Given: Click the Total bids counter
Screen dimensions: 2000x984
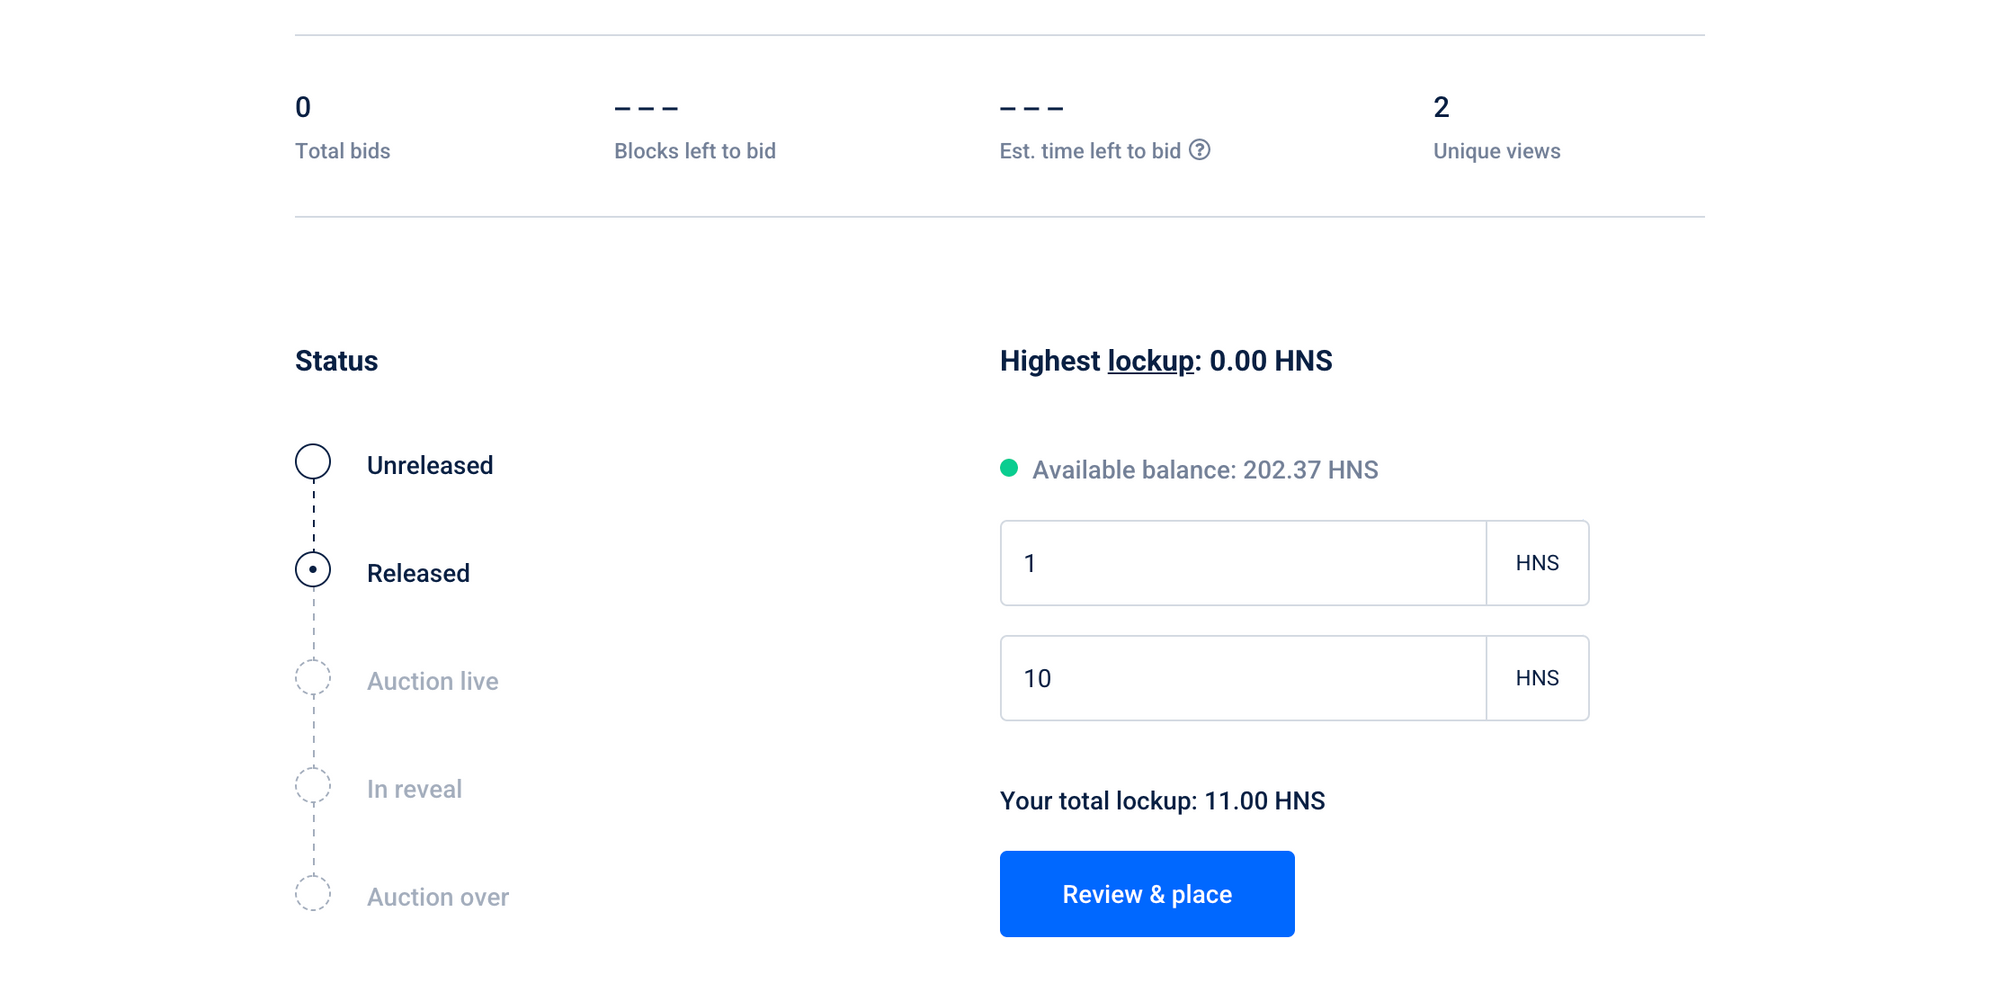Looking at the screenshot, I should point(342,150).
